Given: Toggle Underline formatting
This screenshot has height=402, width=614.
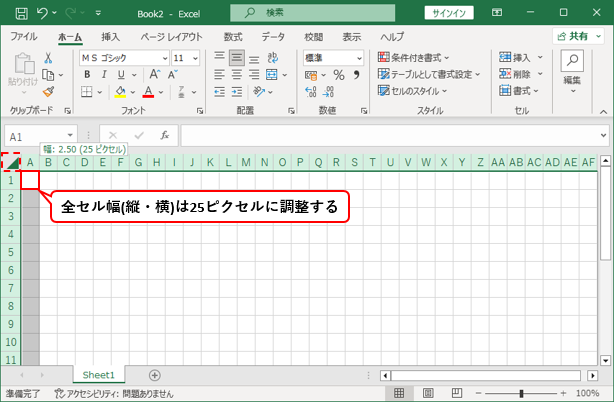Looking at the screenshot, I should (x=121, y=74).
